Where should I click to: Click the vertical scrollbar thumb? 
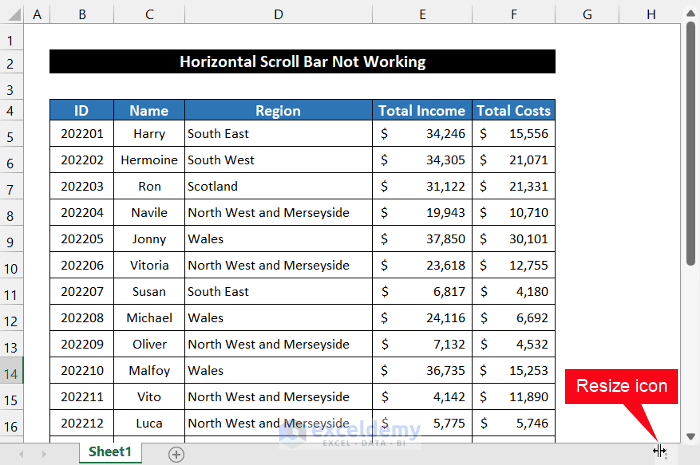691,144
